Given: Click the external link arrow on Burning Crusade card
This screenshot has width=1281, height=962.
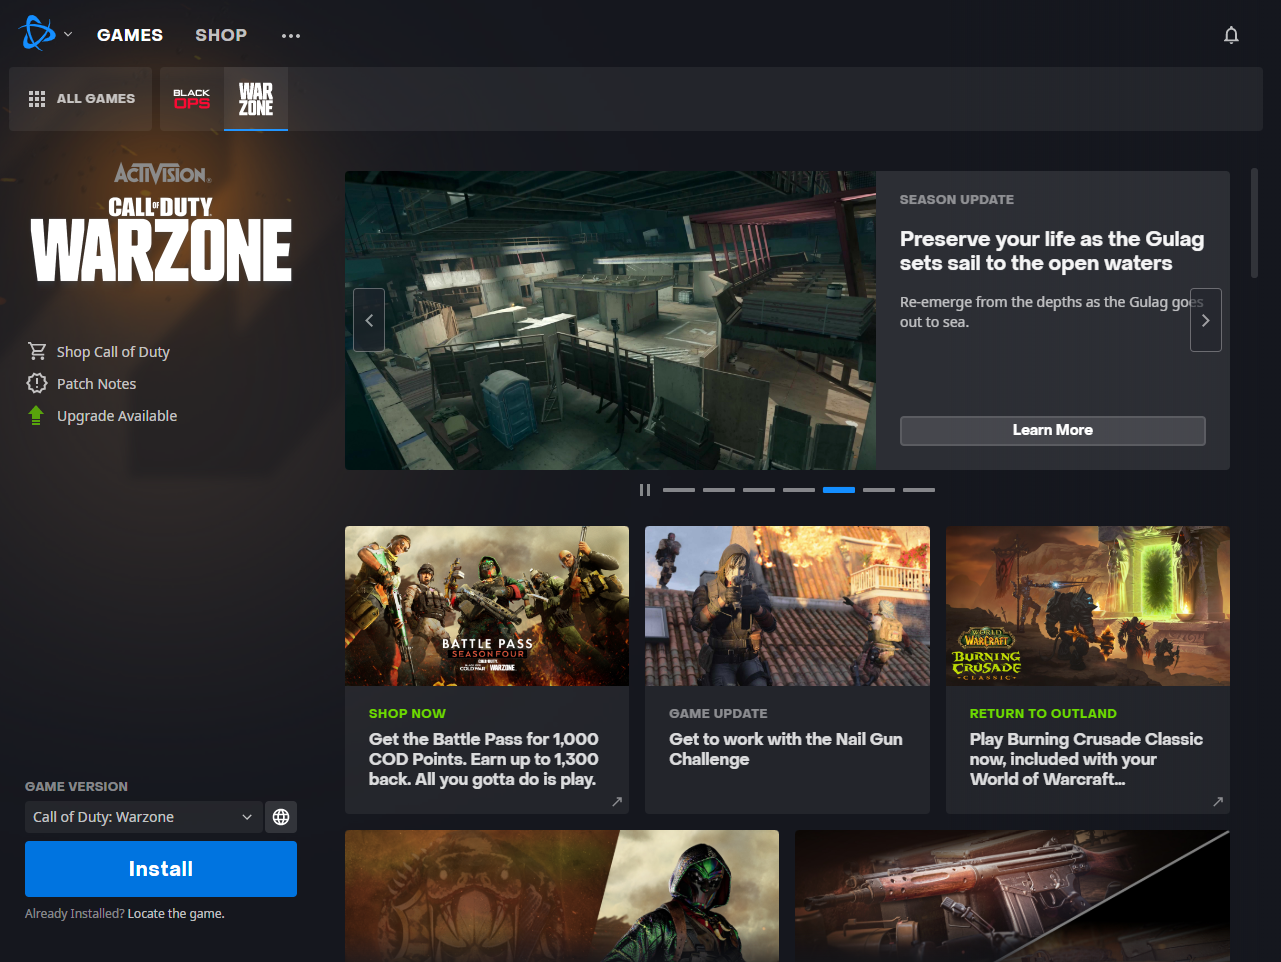Looking at the screenshot, I should [x=1218, y=801].
